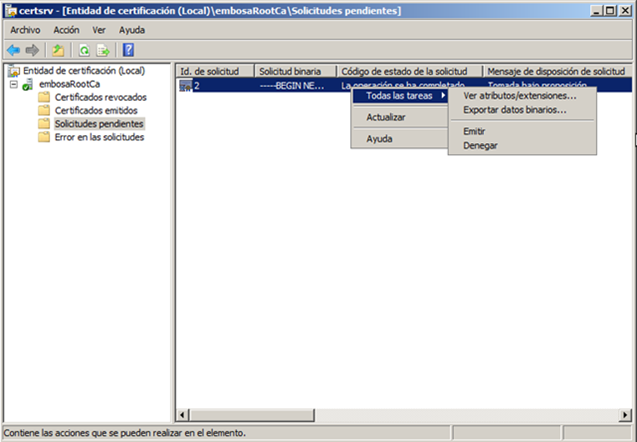Select the embosaRootCa server icon

point(28,85)
